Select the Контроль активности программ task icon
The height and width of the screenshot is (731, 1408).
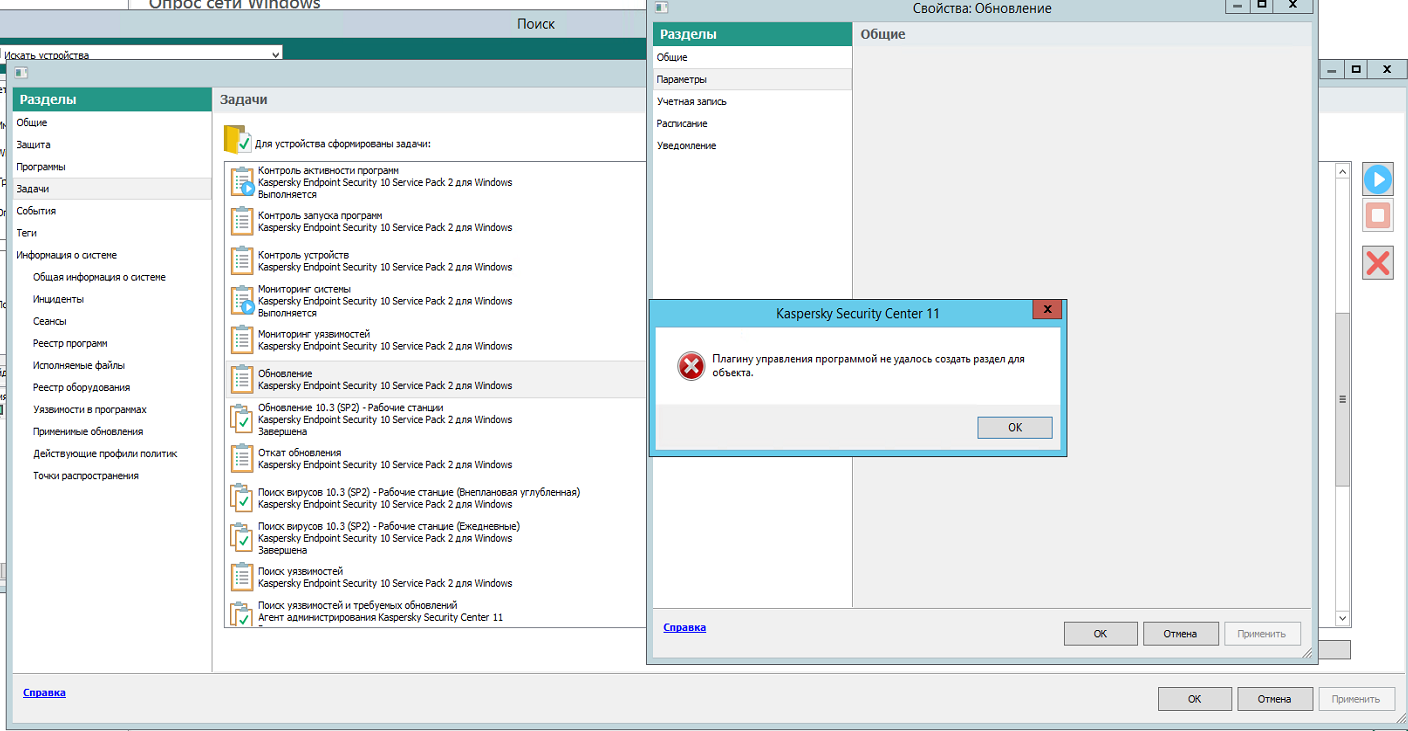coord(242,183)
